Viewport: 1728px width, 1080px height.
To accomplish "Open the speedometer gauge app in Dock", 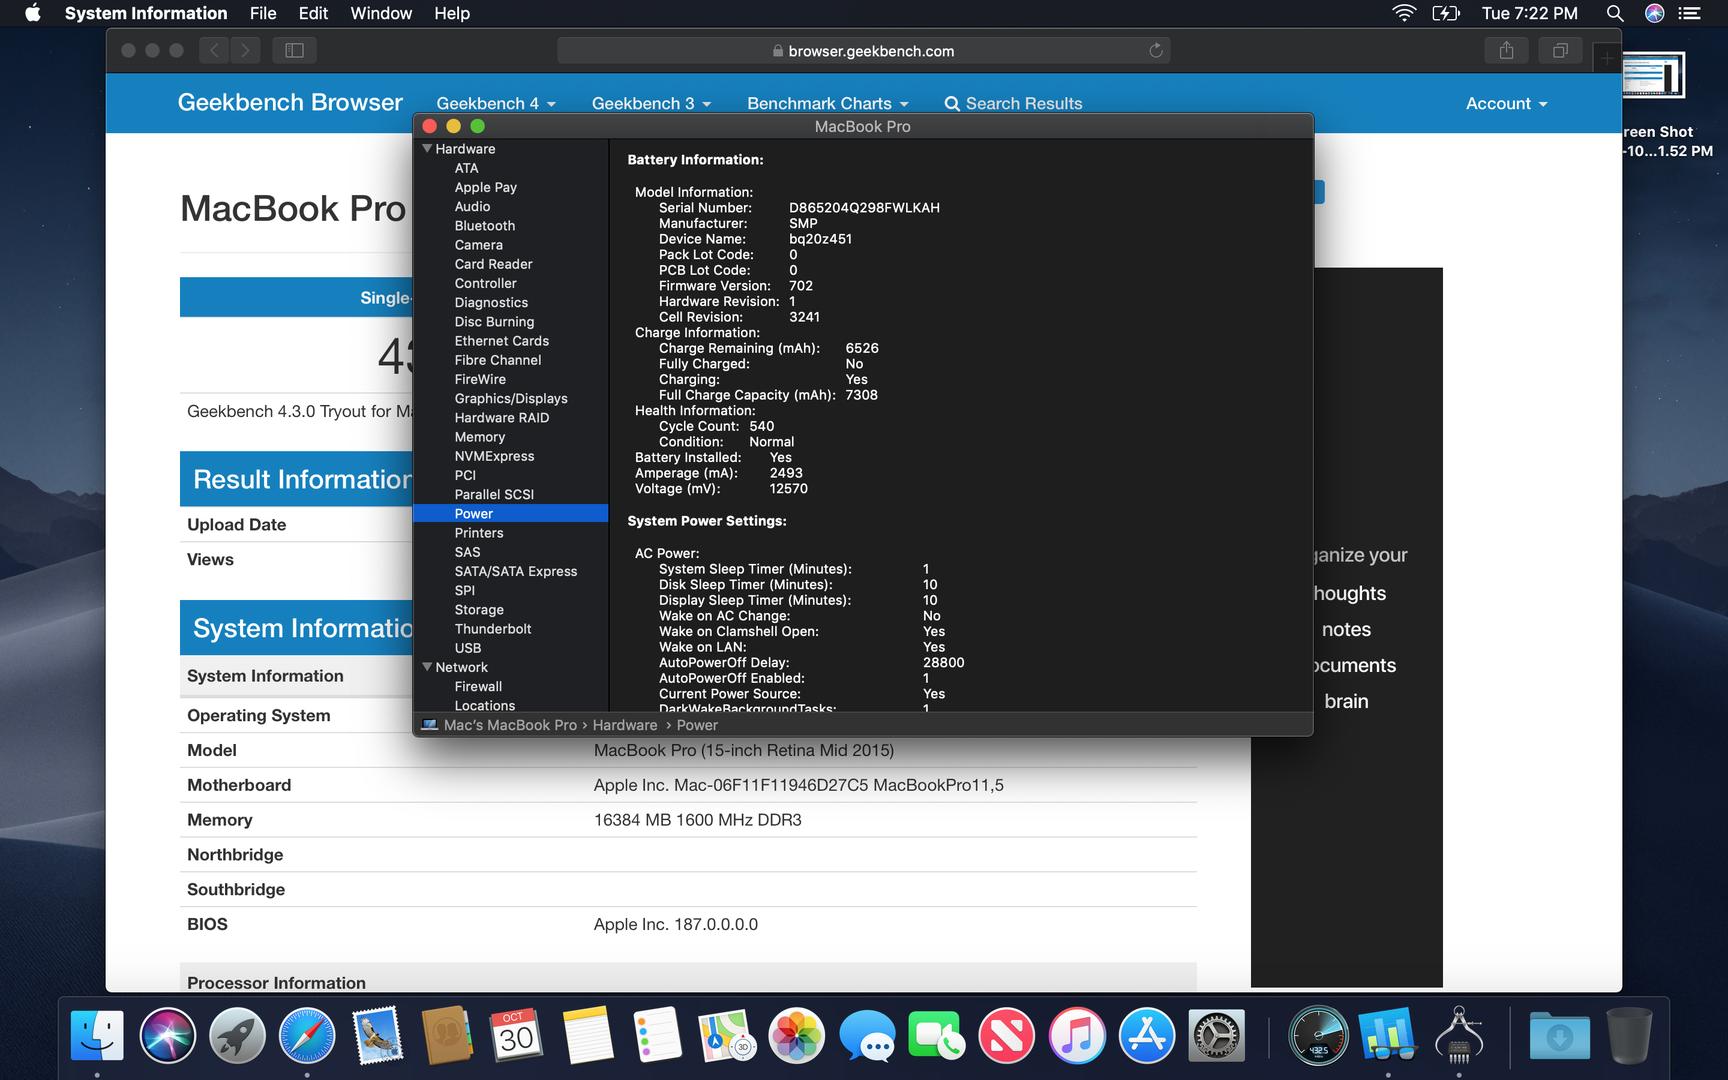I will click(x=1318, y=1035).
